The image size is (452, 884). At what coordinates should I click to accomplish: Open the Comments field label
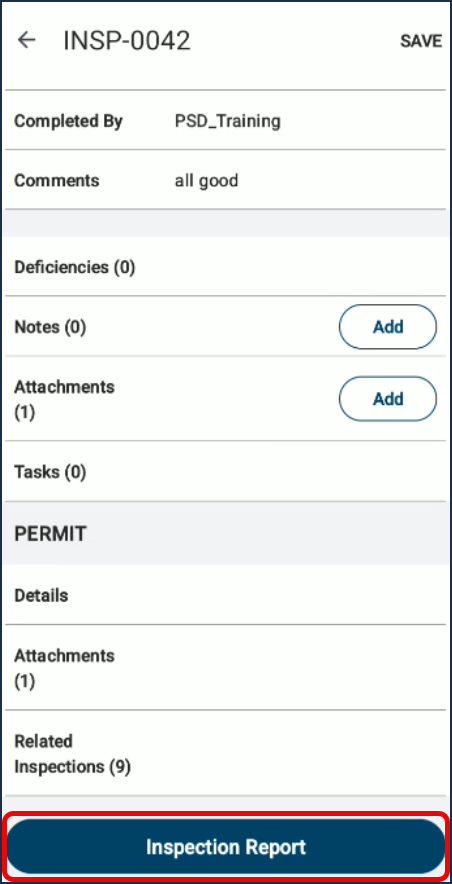pyautogui.click(x=56, y=180)
